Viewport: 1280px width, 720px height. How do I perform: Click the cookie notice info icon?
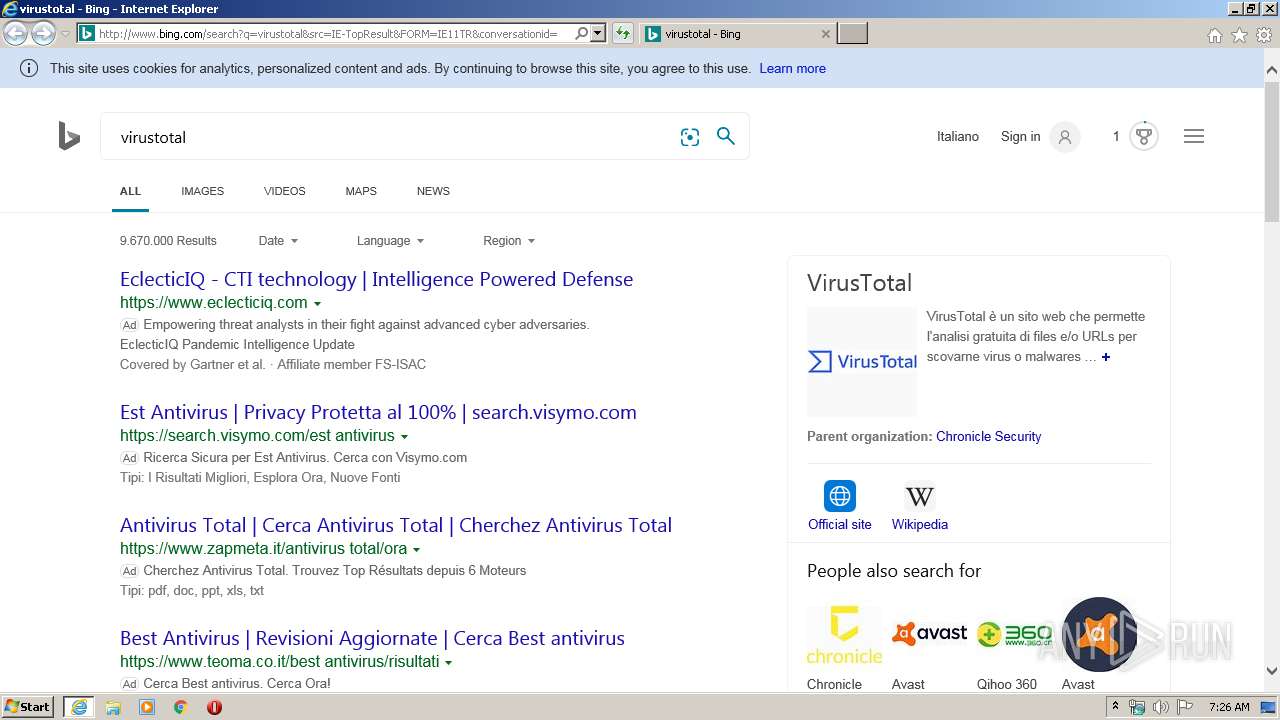(x=29, y=68)
